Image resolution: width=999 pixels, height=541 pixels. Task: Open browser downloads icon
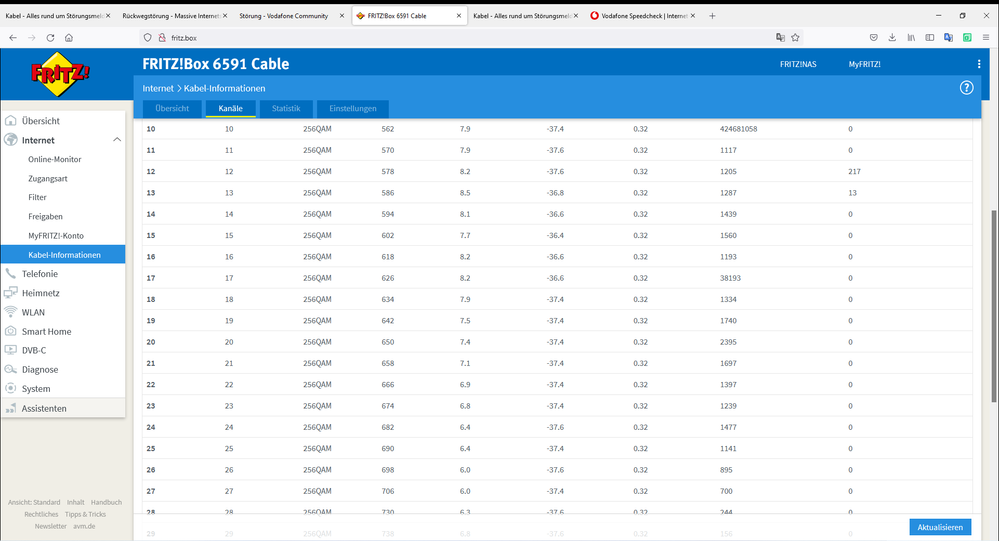[892, 38]
